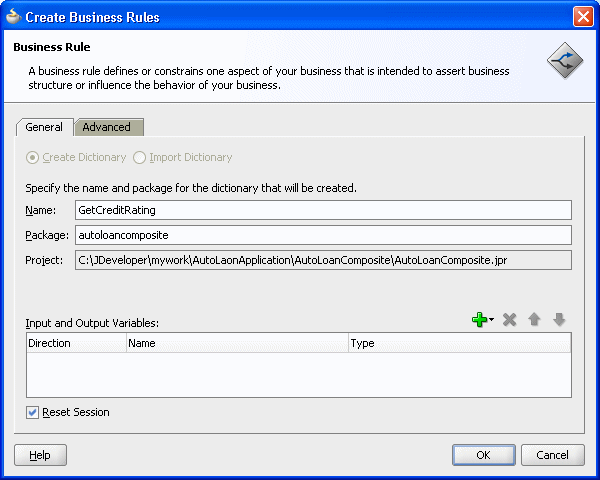This screenshot has height=480, width=600.
Task: Click the Name field containing GetCreditRating
Action: (323, 210)
